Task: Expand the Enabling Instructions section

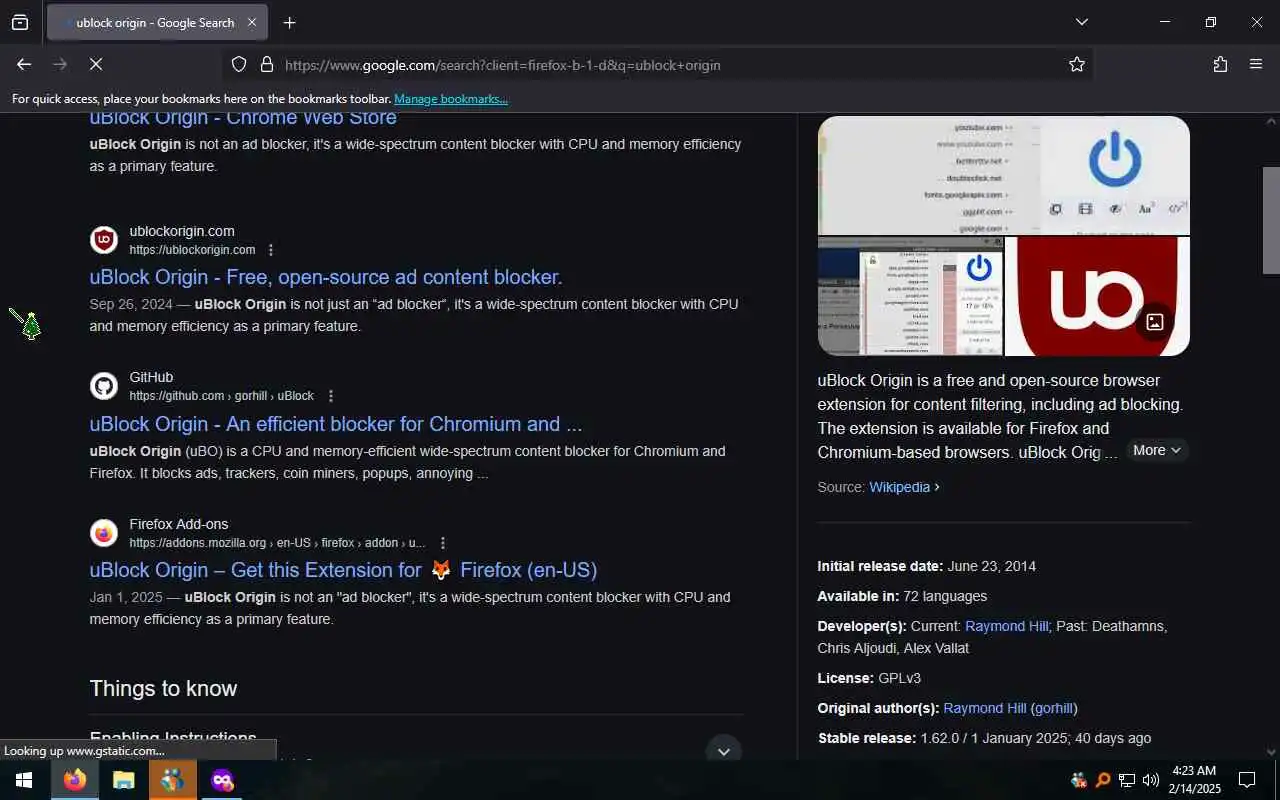Action: (724, 750)
